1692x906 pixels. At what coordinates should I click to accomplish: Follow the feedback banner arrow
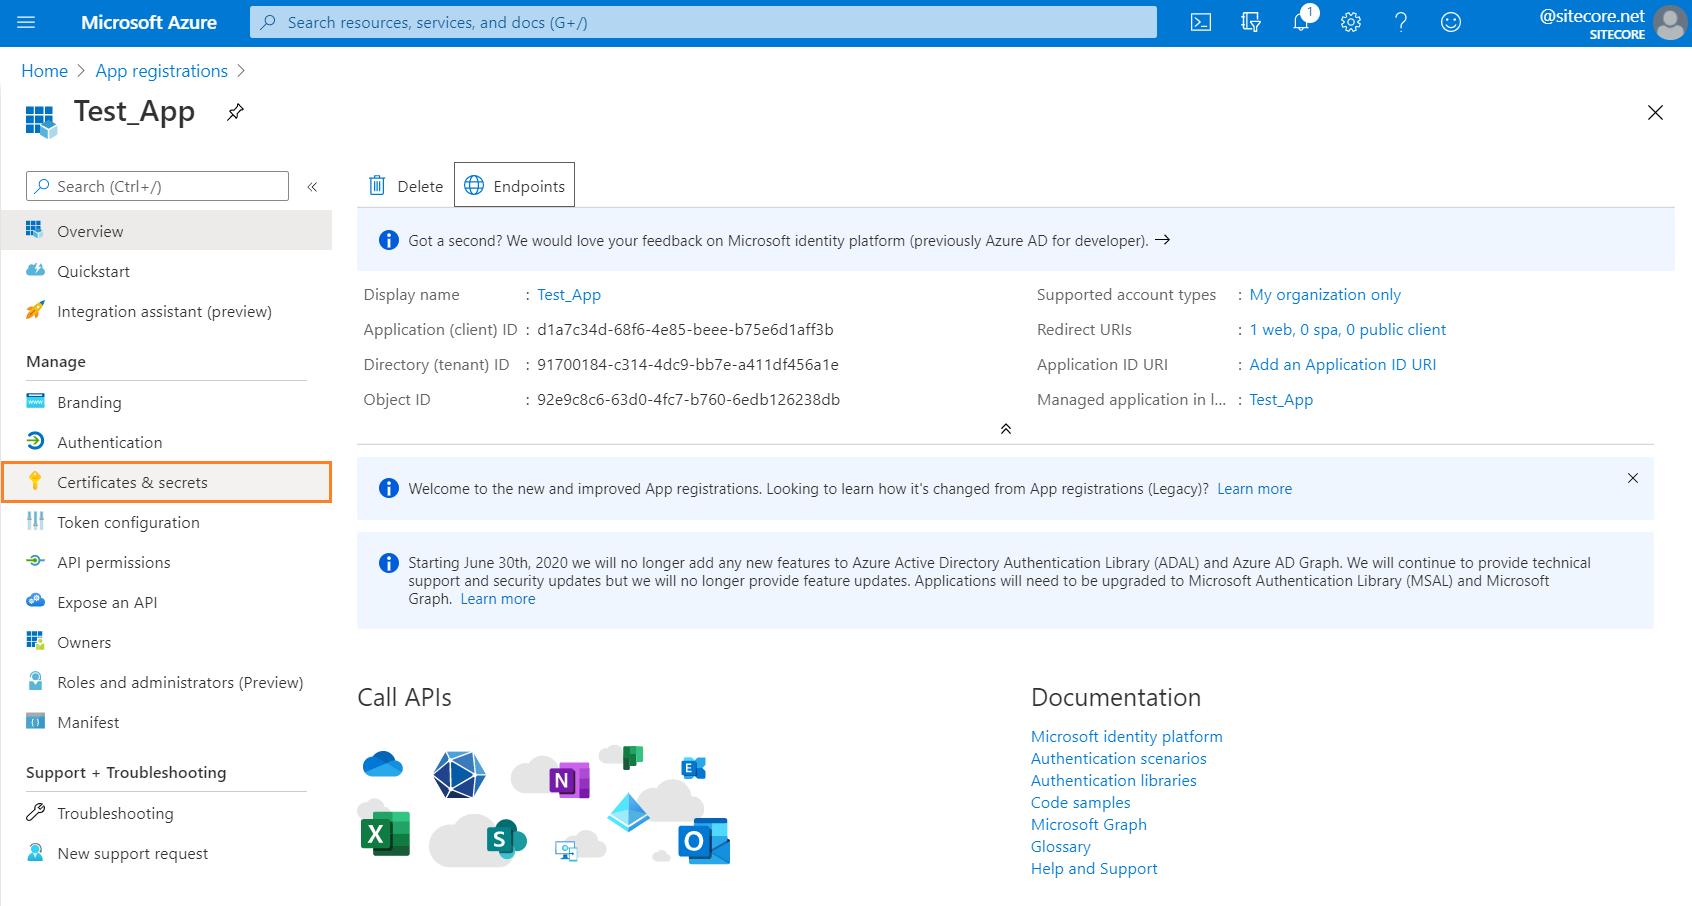tap(1163, 240)
